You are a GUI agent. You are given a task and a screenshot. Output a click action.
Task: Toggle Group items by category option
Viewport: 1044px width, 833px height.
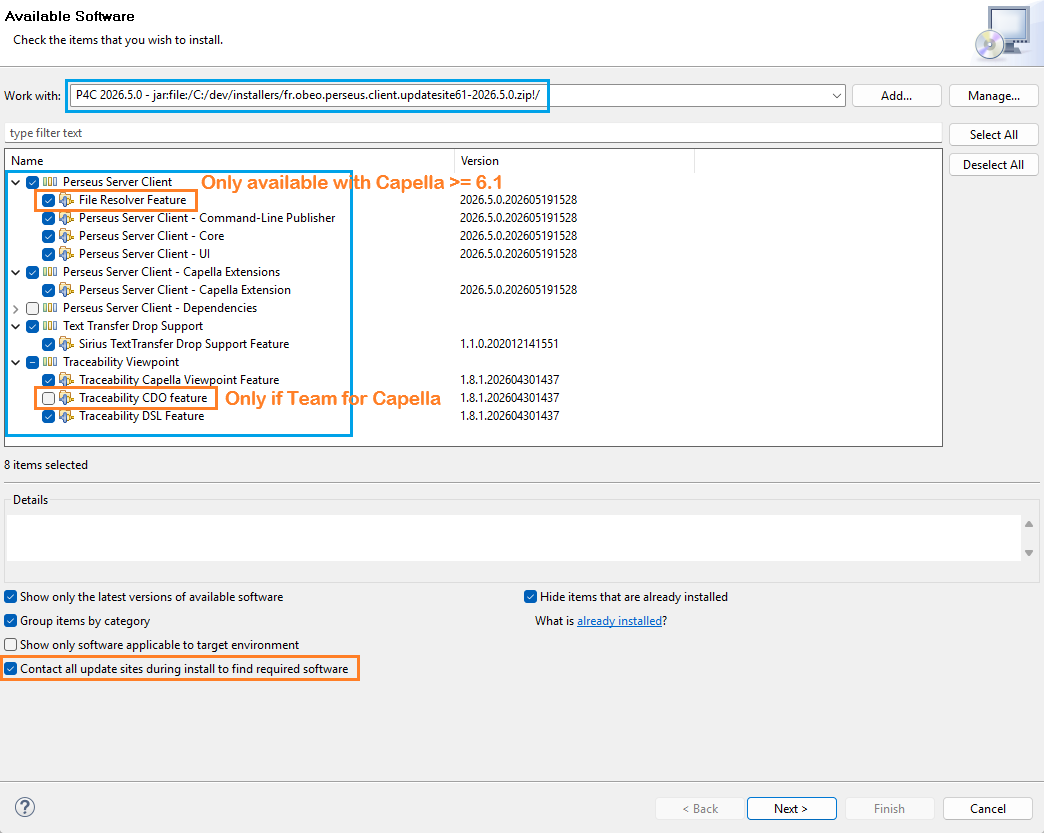tap(11, 621)
